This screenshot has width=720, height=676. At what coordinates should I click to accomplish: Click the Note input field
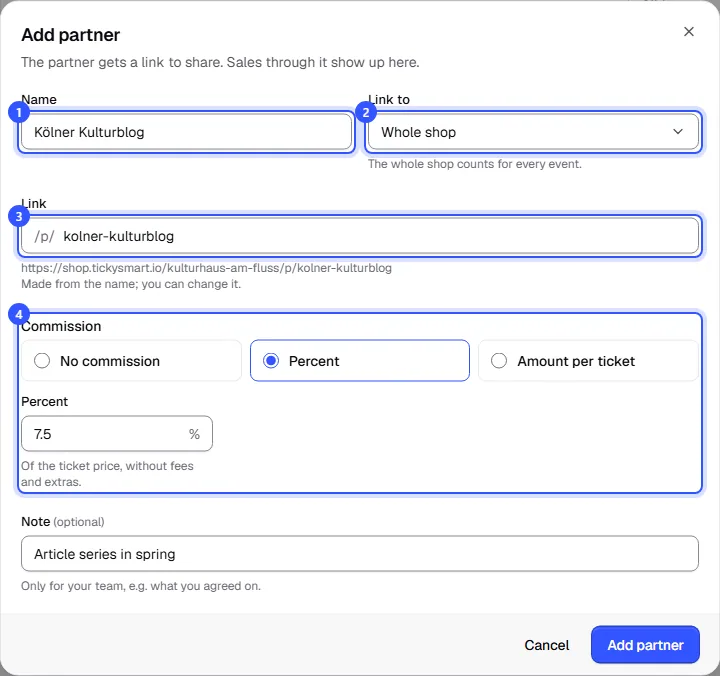coord(360,553)
